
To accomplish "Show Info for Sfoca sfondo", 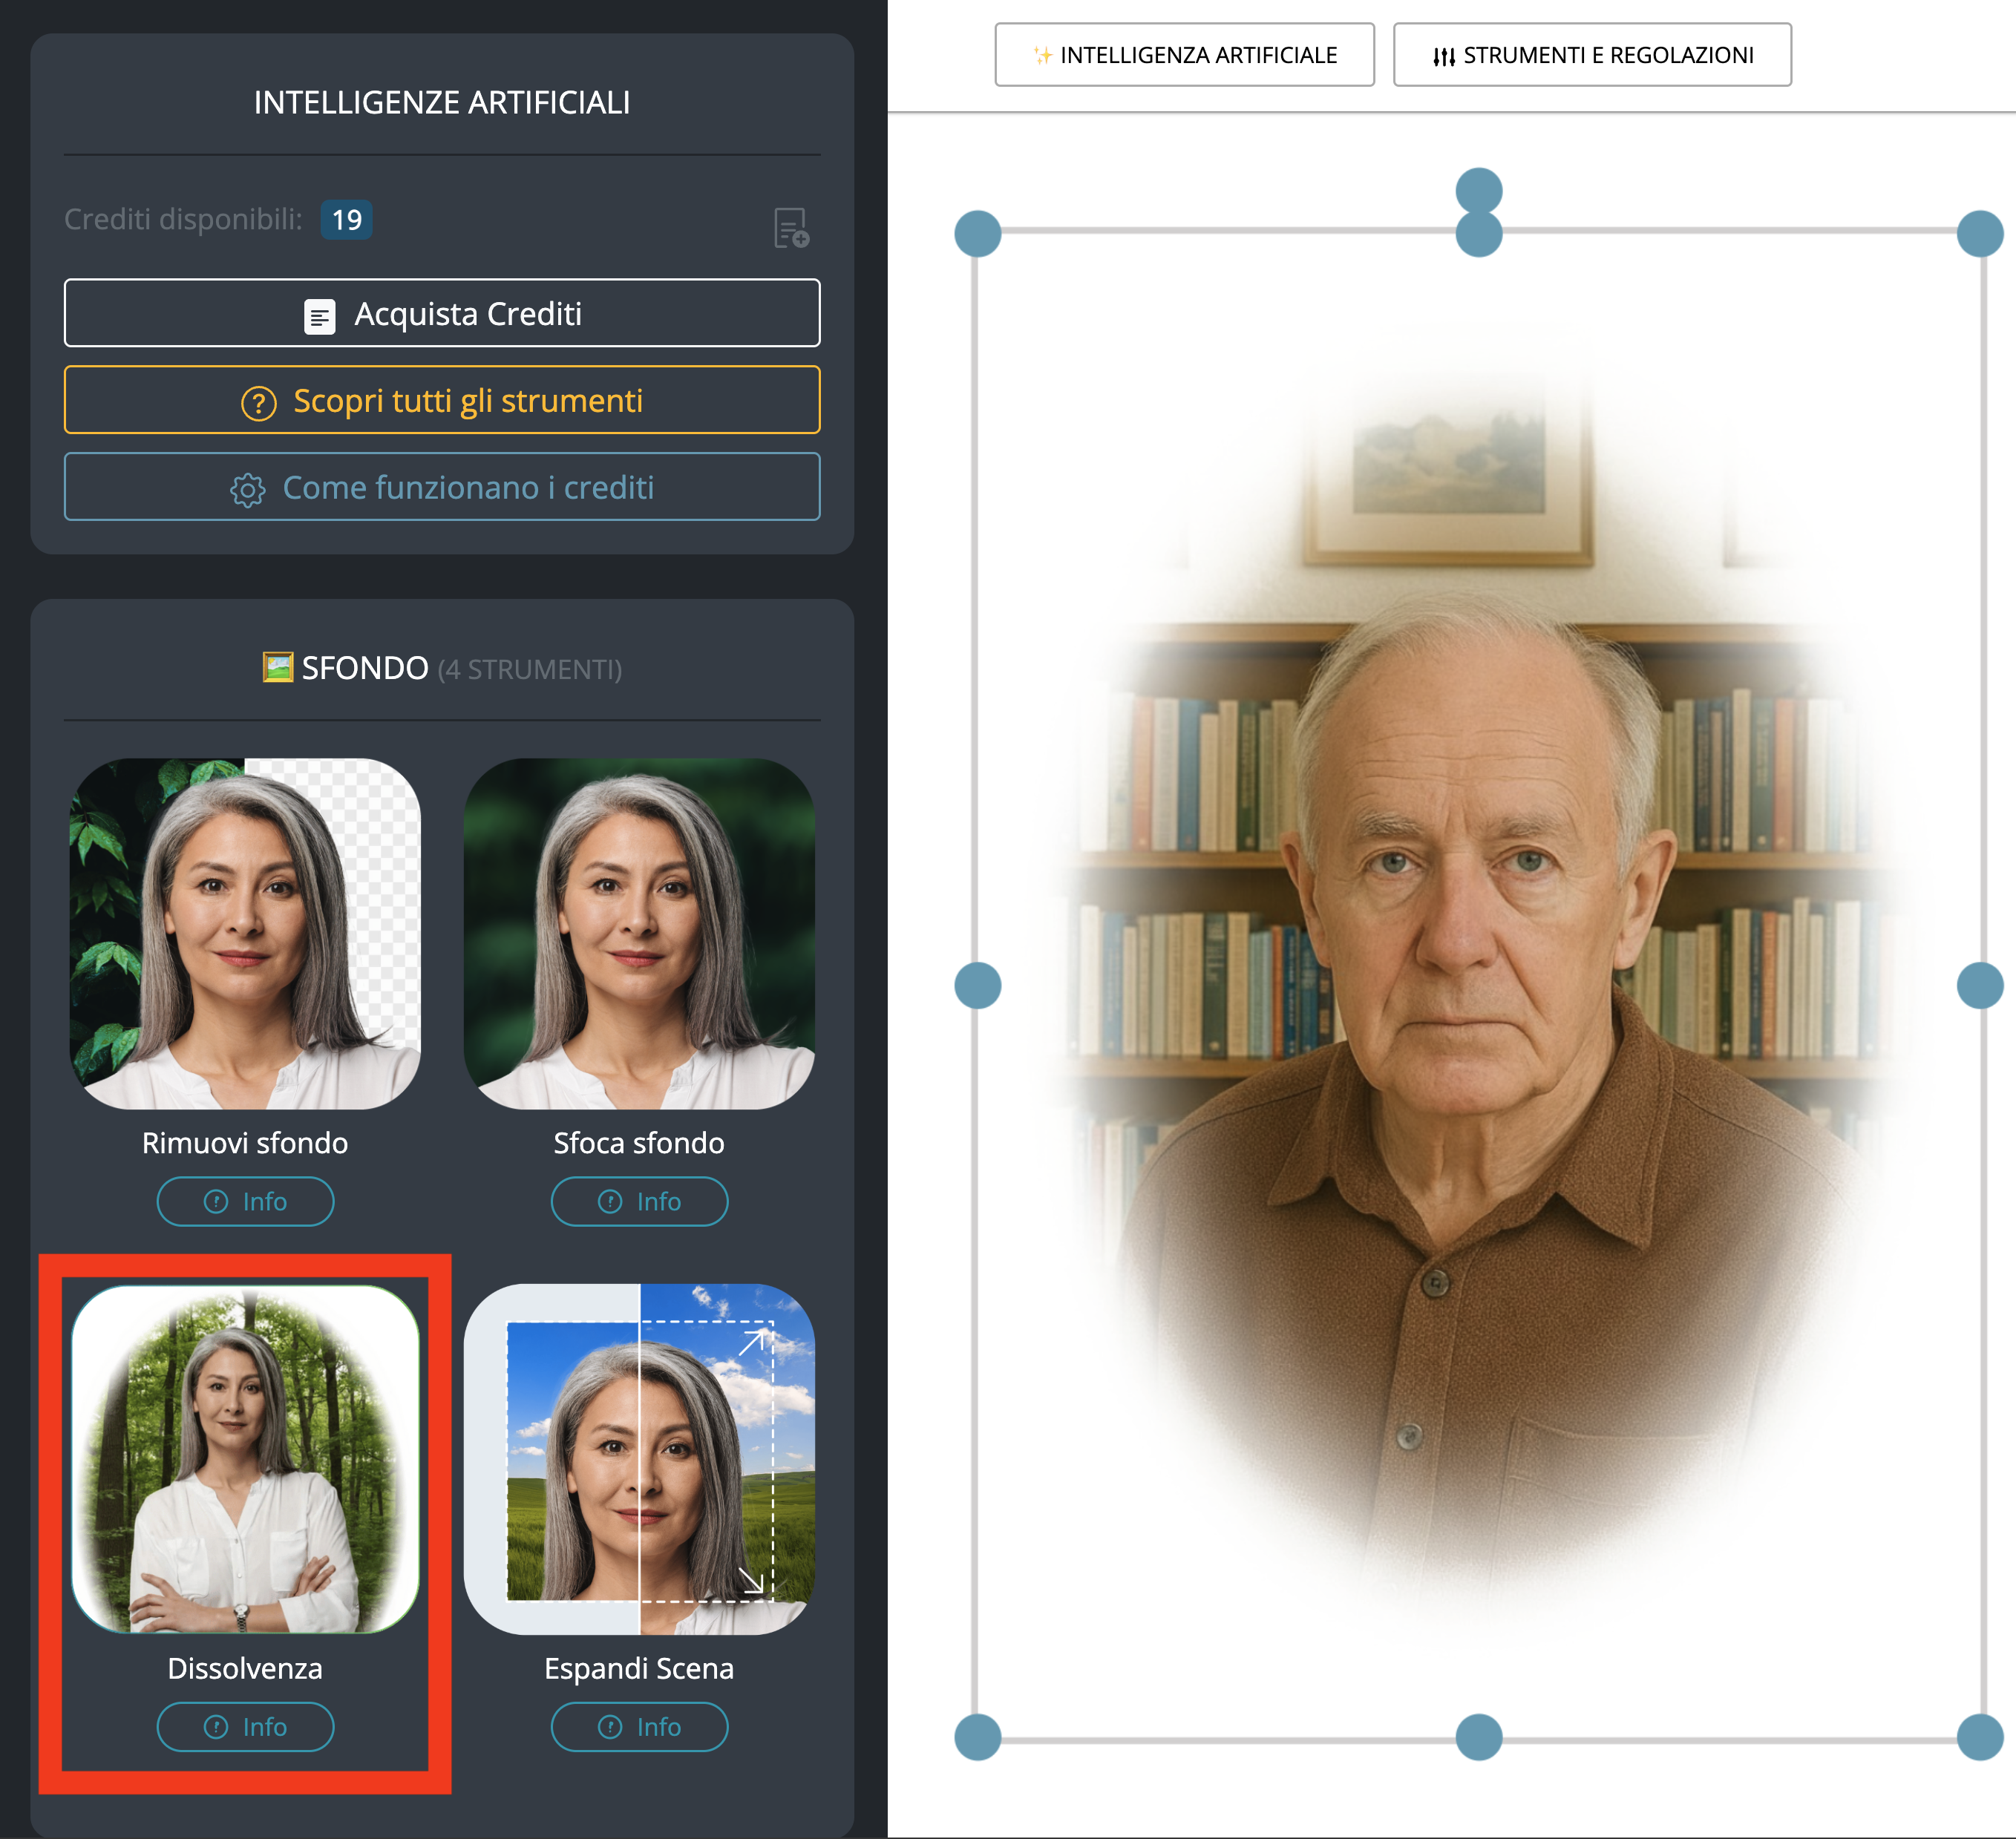I will [639, 1201].
